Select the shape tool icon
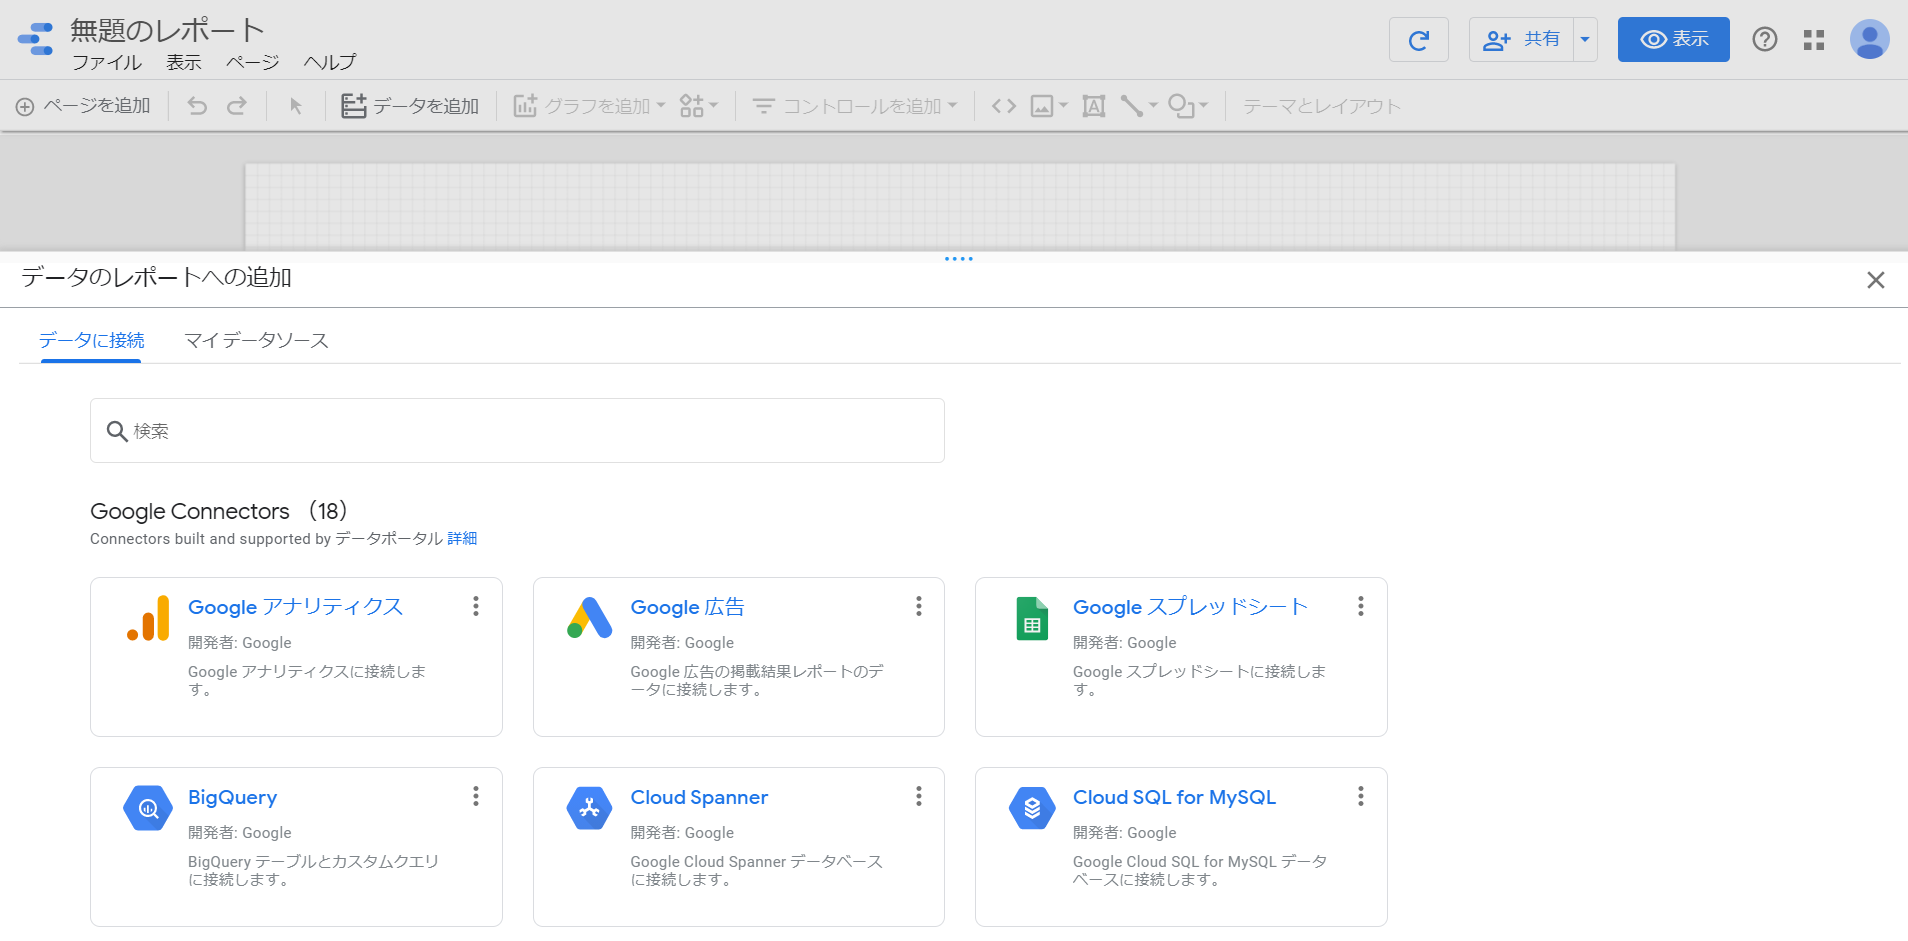 (1181, 106)
